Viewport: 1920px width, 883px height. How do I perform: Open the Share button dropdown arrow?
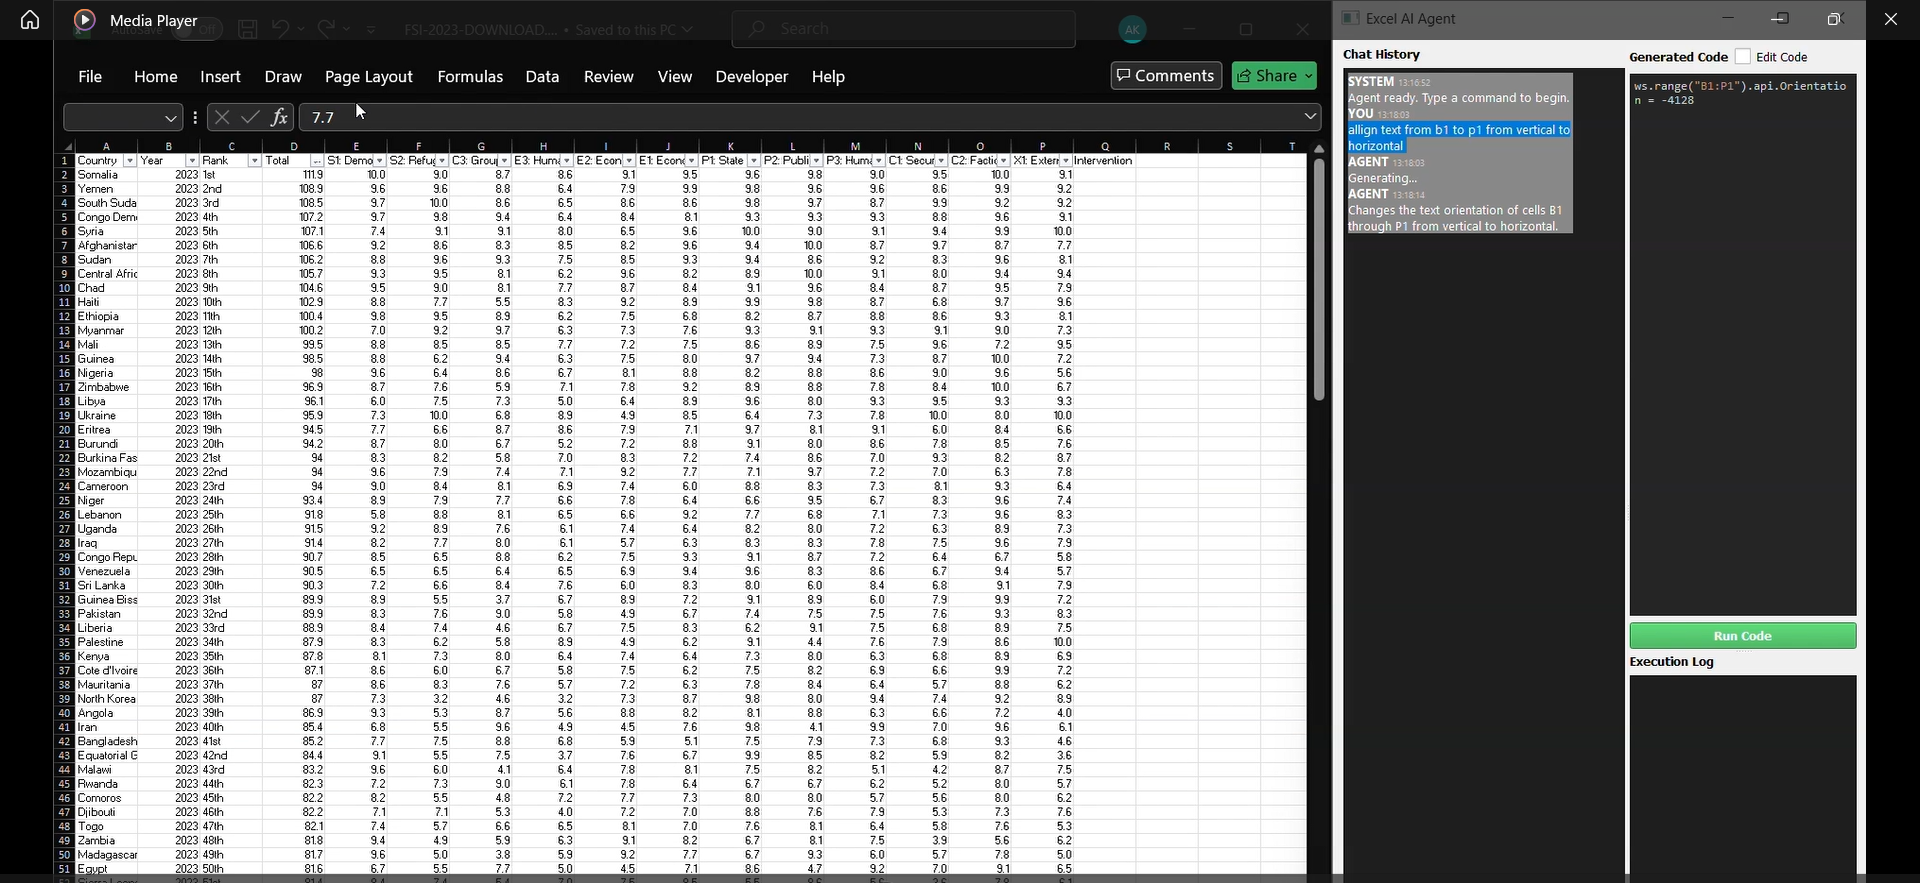[1308, 76]
